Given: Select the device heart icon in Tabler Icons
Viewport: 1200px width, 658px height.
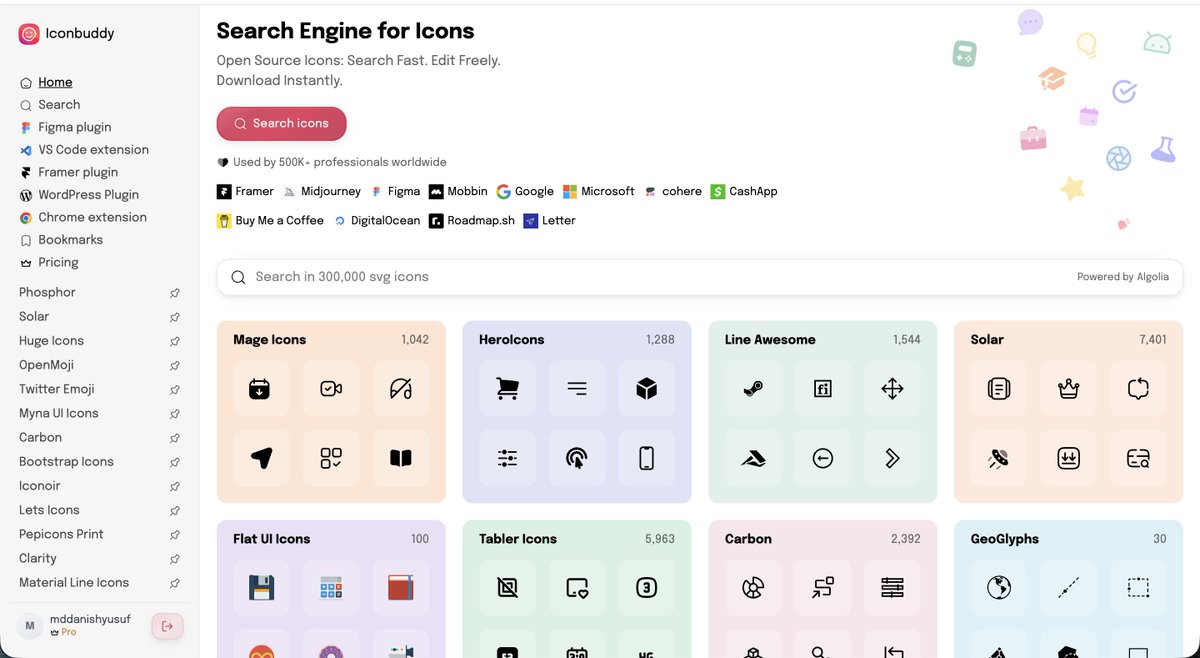Looking at the screenshot, I should [577, 588].
